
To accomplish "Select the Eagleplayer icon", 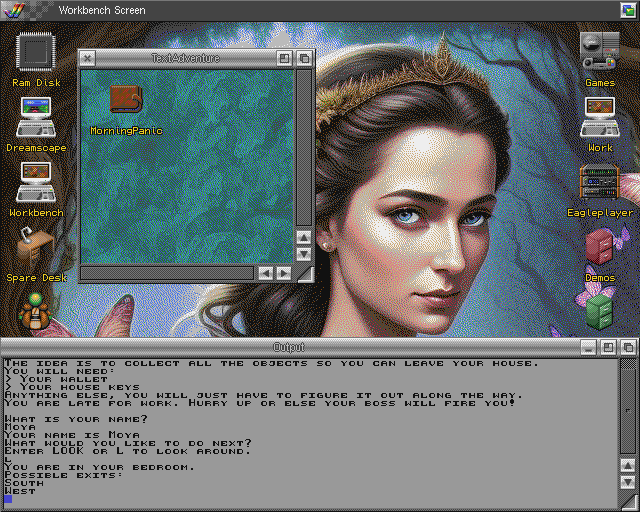I will point(599,182).
